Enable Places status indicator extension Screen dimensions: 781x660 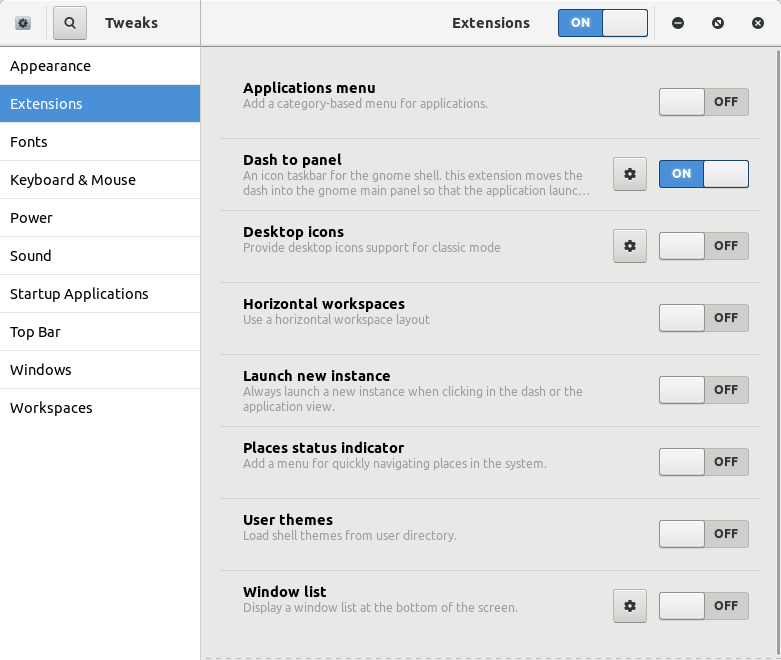703,462
